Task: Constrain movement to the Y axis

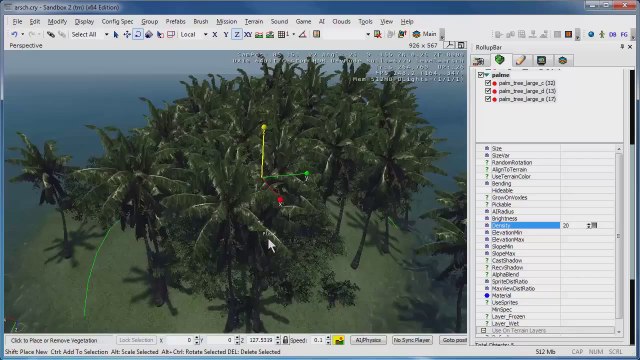Action: tap(226, 35)
